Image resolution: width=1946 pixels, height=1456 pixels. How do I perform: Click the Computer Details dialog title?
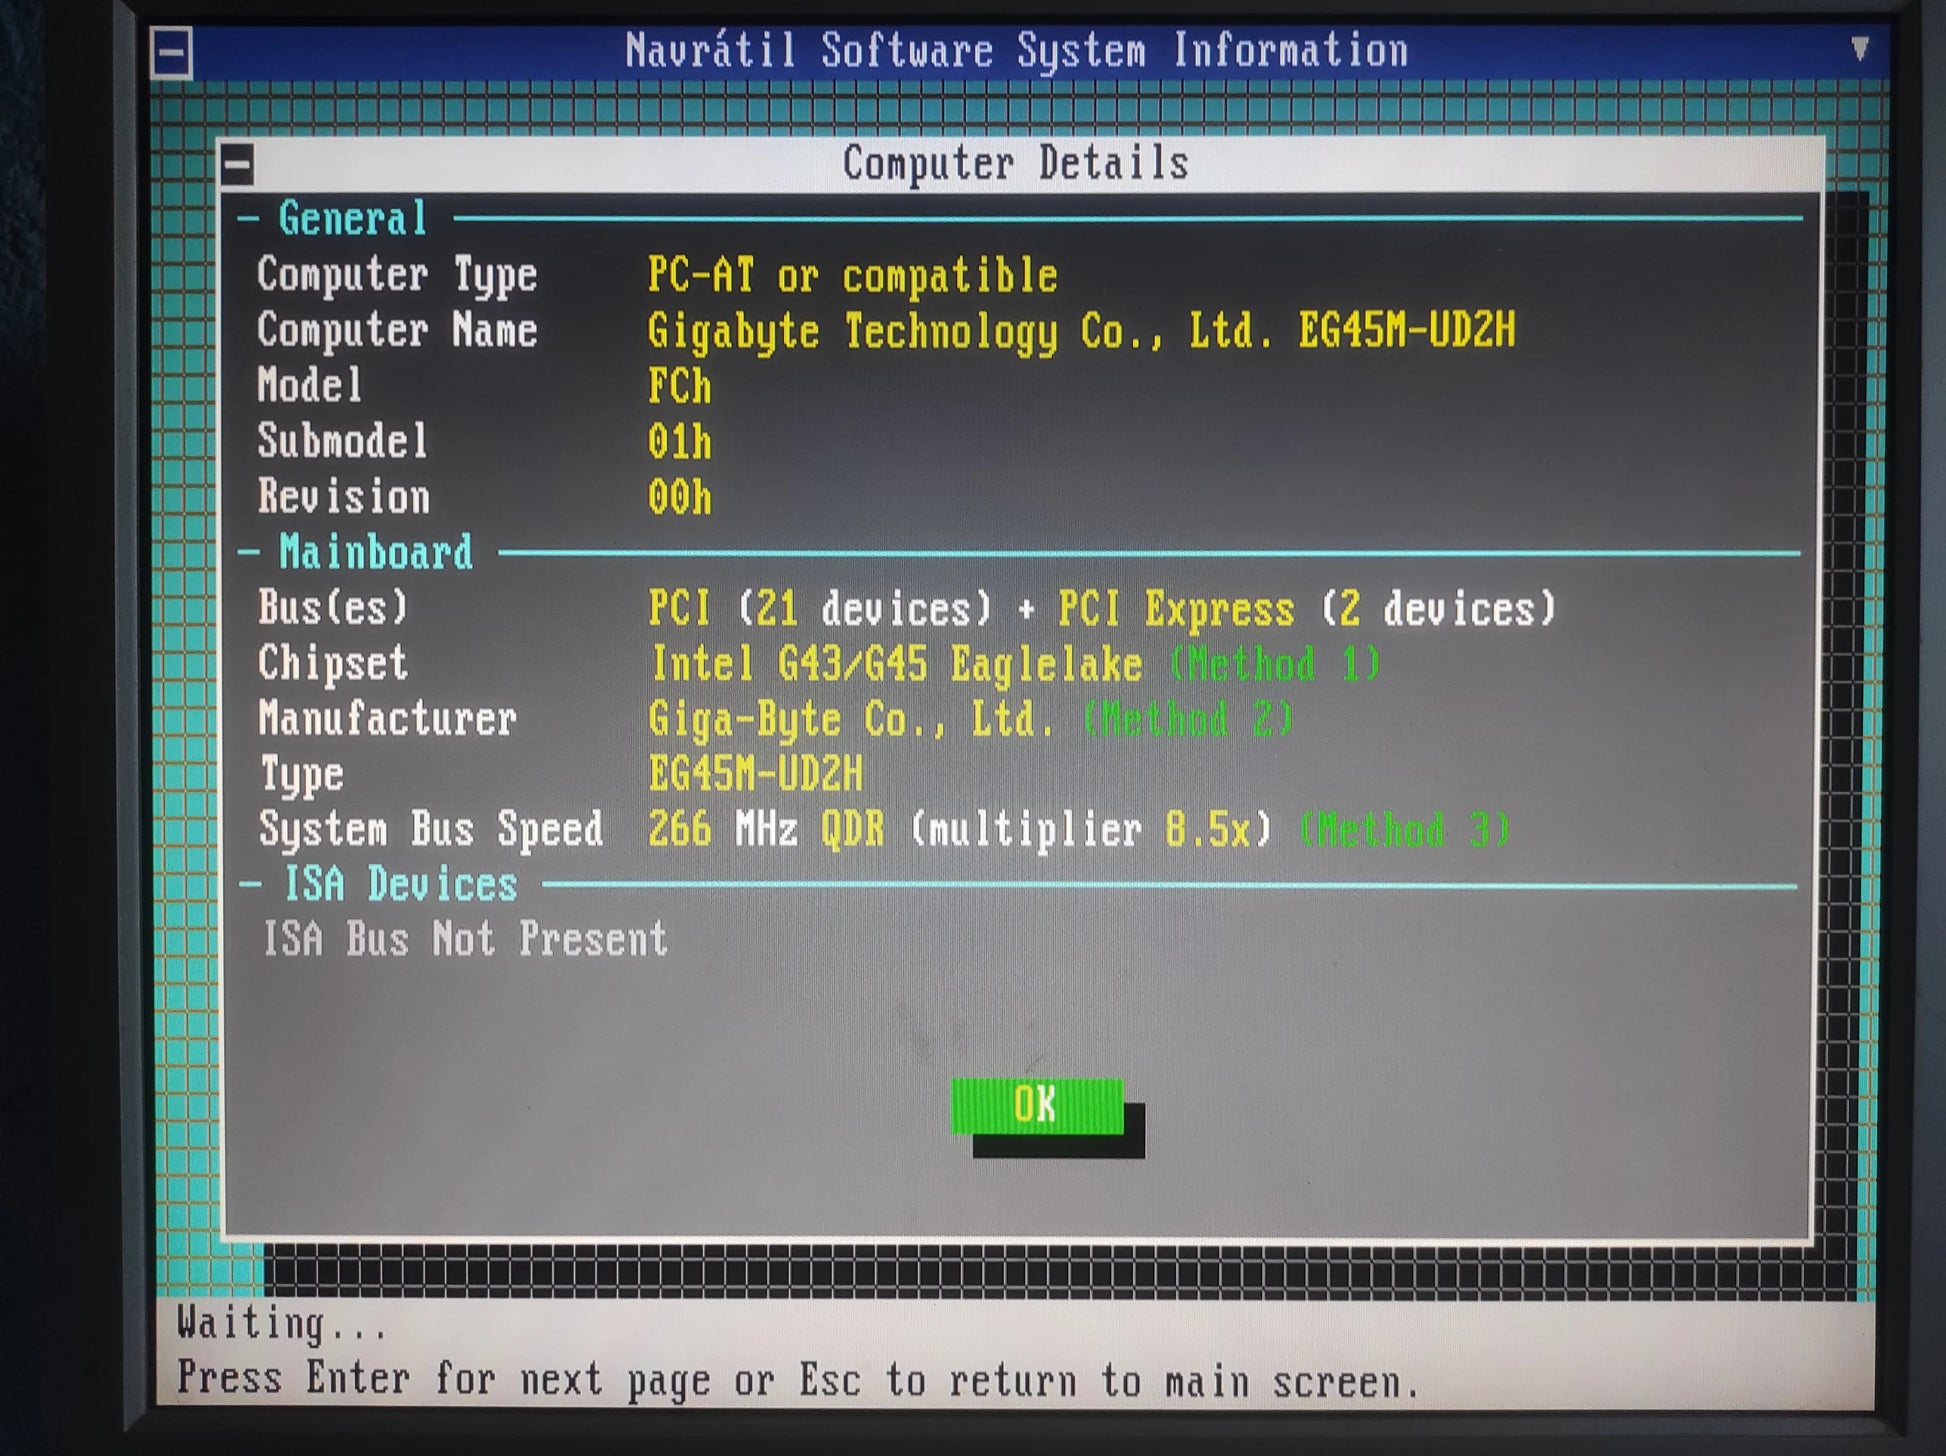pos(1016,163)
